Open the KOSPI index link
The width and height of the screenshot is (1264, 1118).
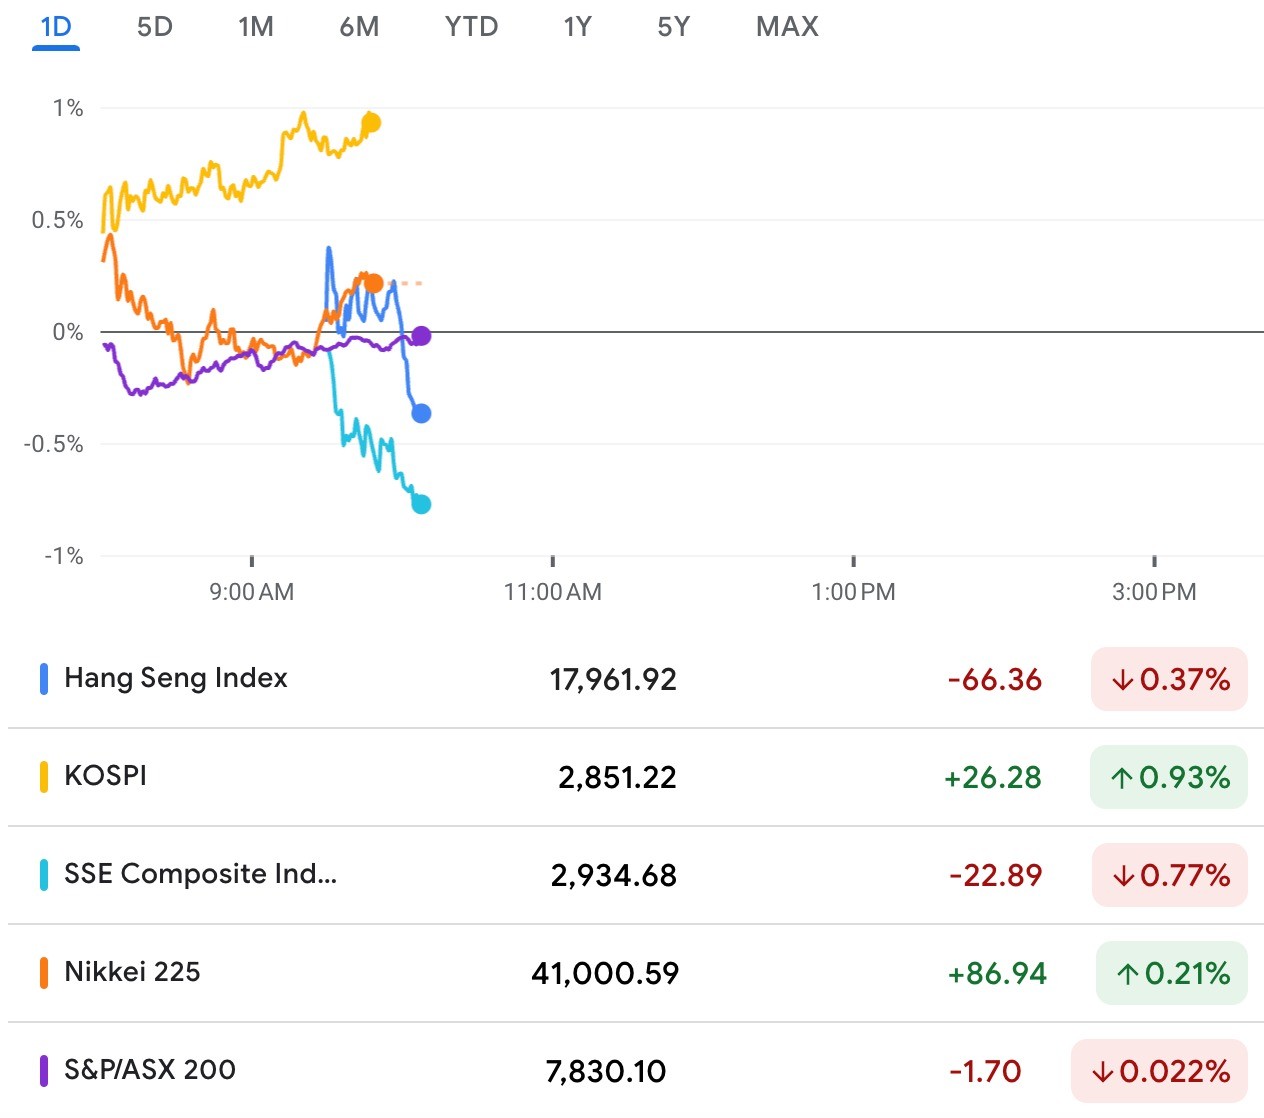pos(105,776)
